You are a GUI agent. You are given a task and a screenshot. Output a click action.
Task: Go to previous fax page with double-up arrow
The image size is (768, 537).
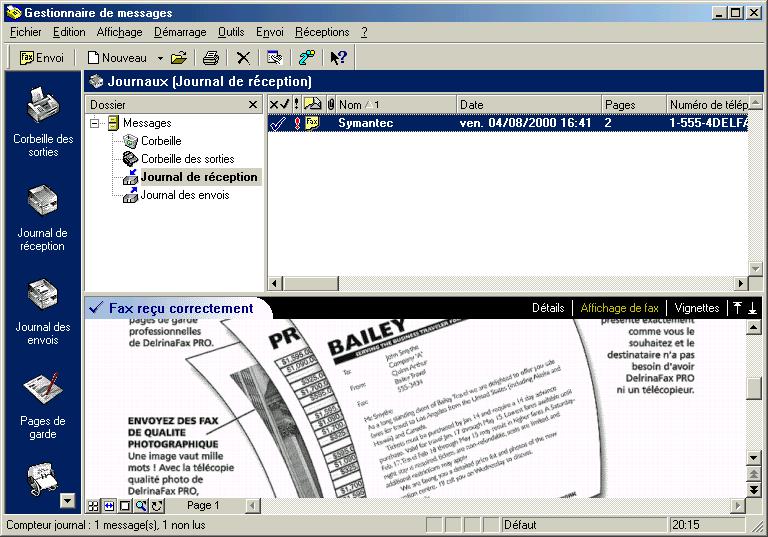pyautogui.click(x=753, y=474)
